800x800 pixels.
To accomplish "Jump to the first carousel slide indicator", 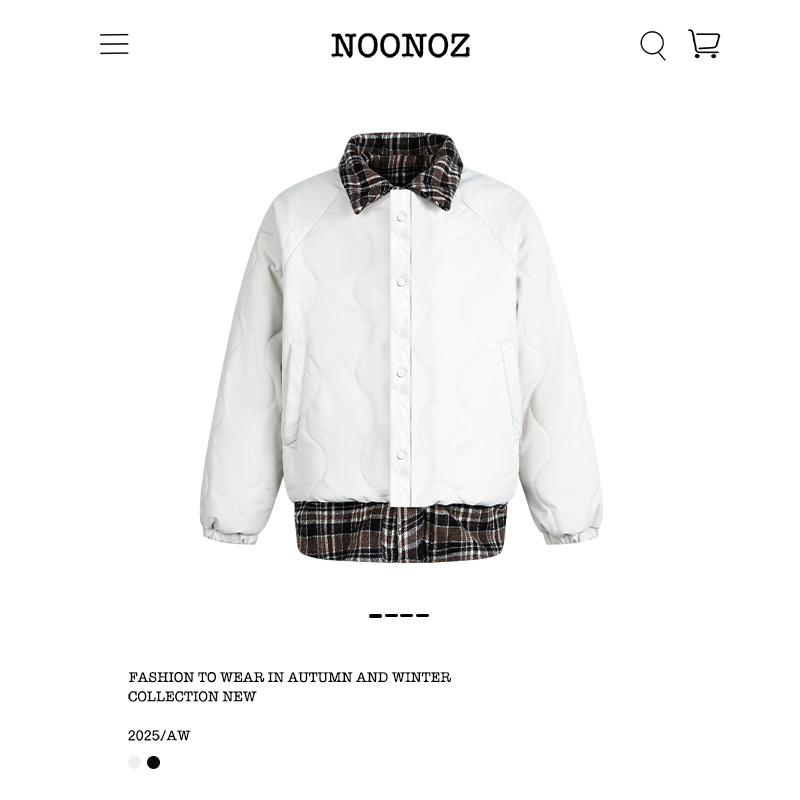I will pos(376,616).
